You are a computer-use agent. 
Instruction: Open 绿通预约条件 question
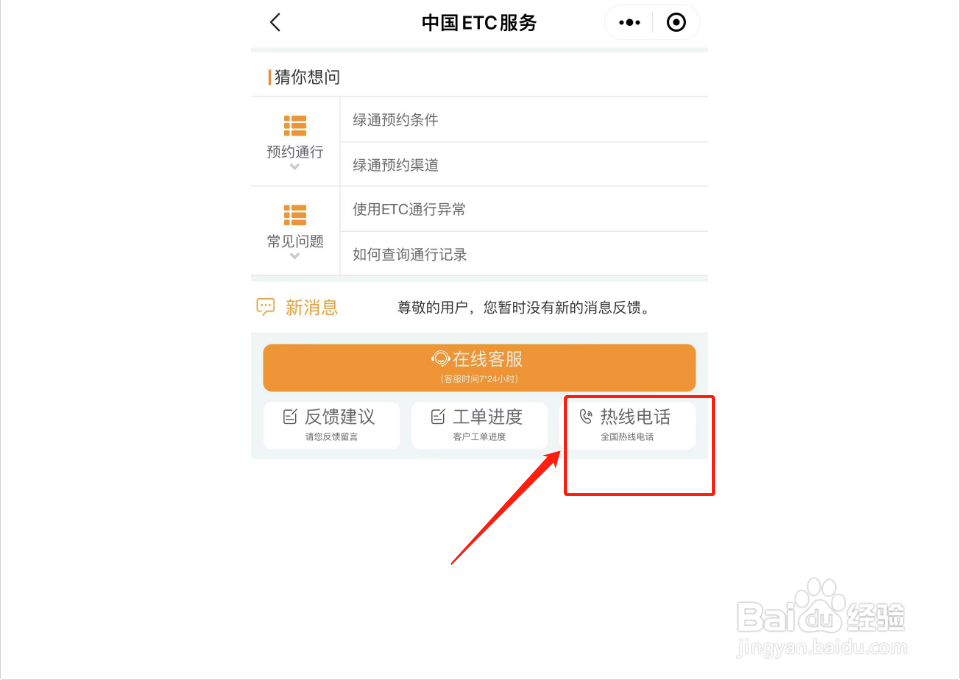point(524,120)
